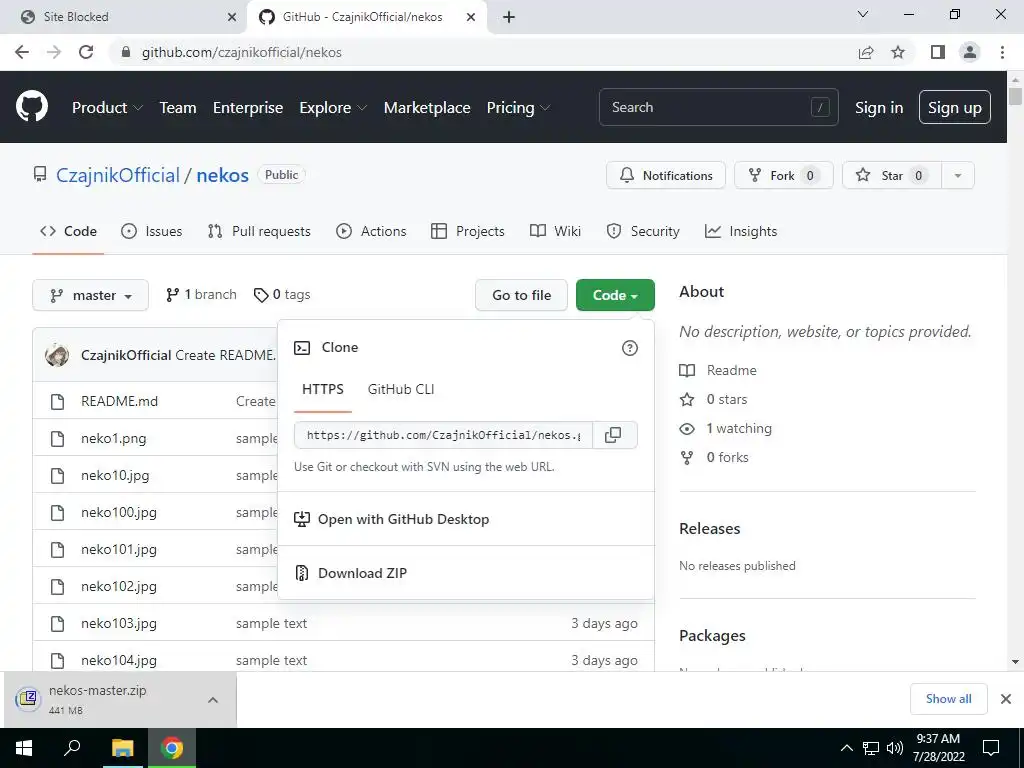Expand the Explore menu

click(x=333, y=107)
